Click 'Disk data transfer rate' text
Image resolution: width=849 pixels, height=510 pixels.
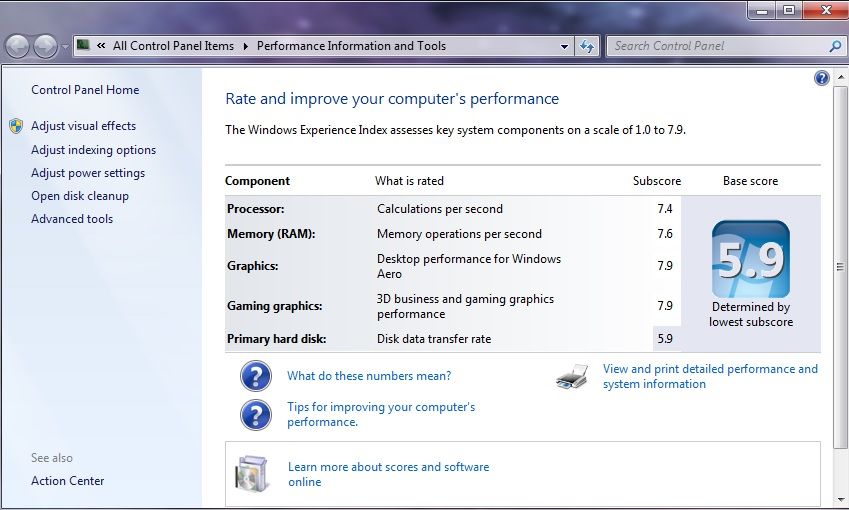pyautogui.click(x=434, y=339)
